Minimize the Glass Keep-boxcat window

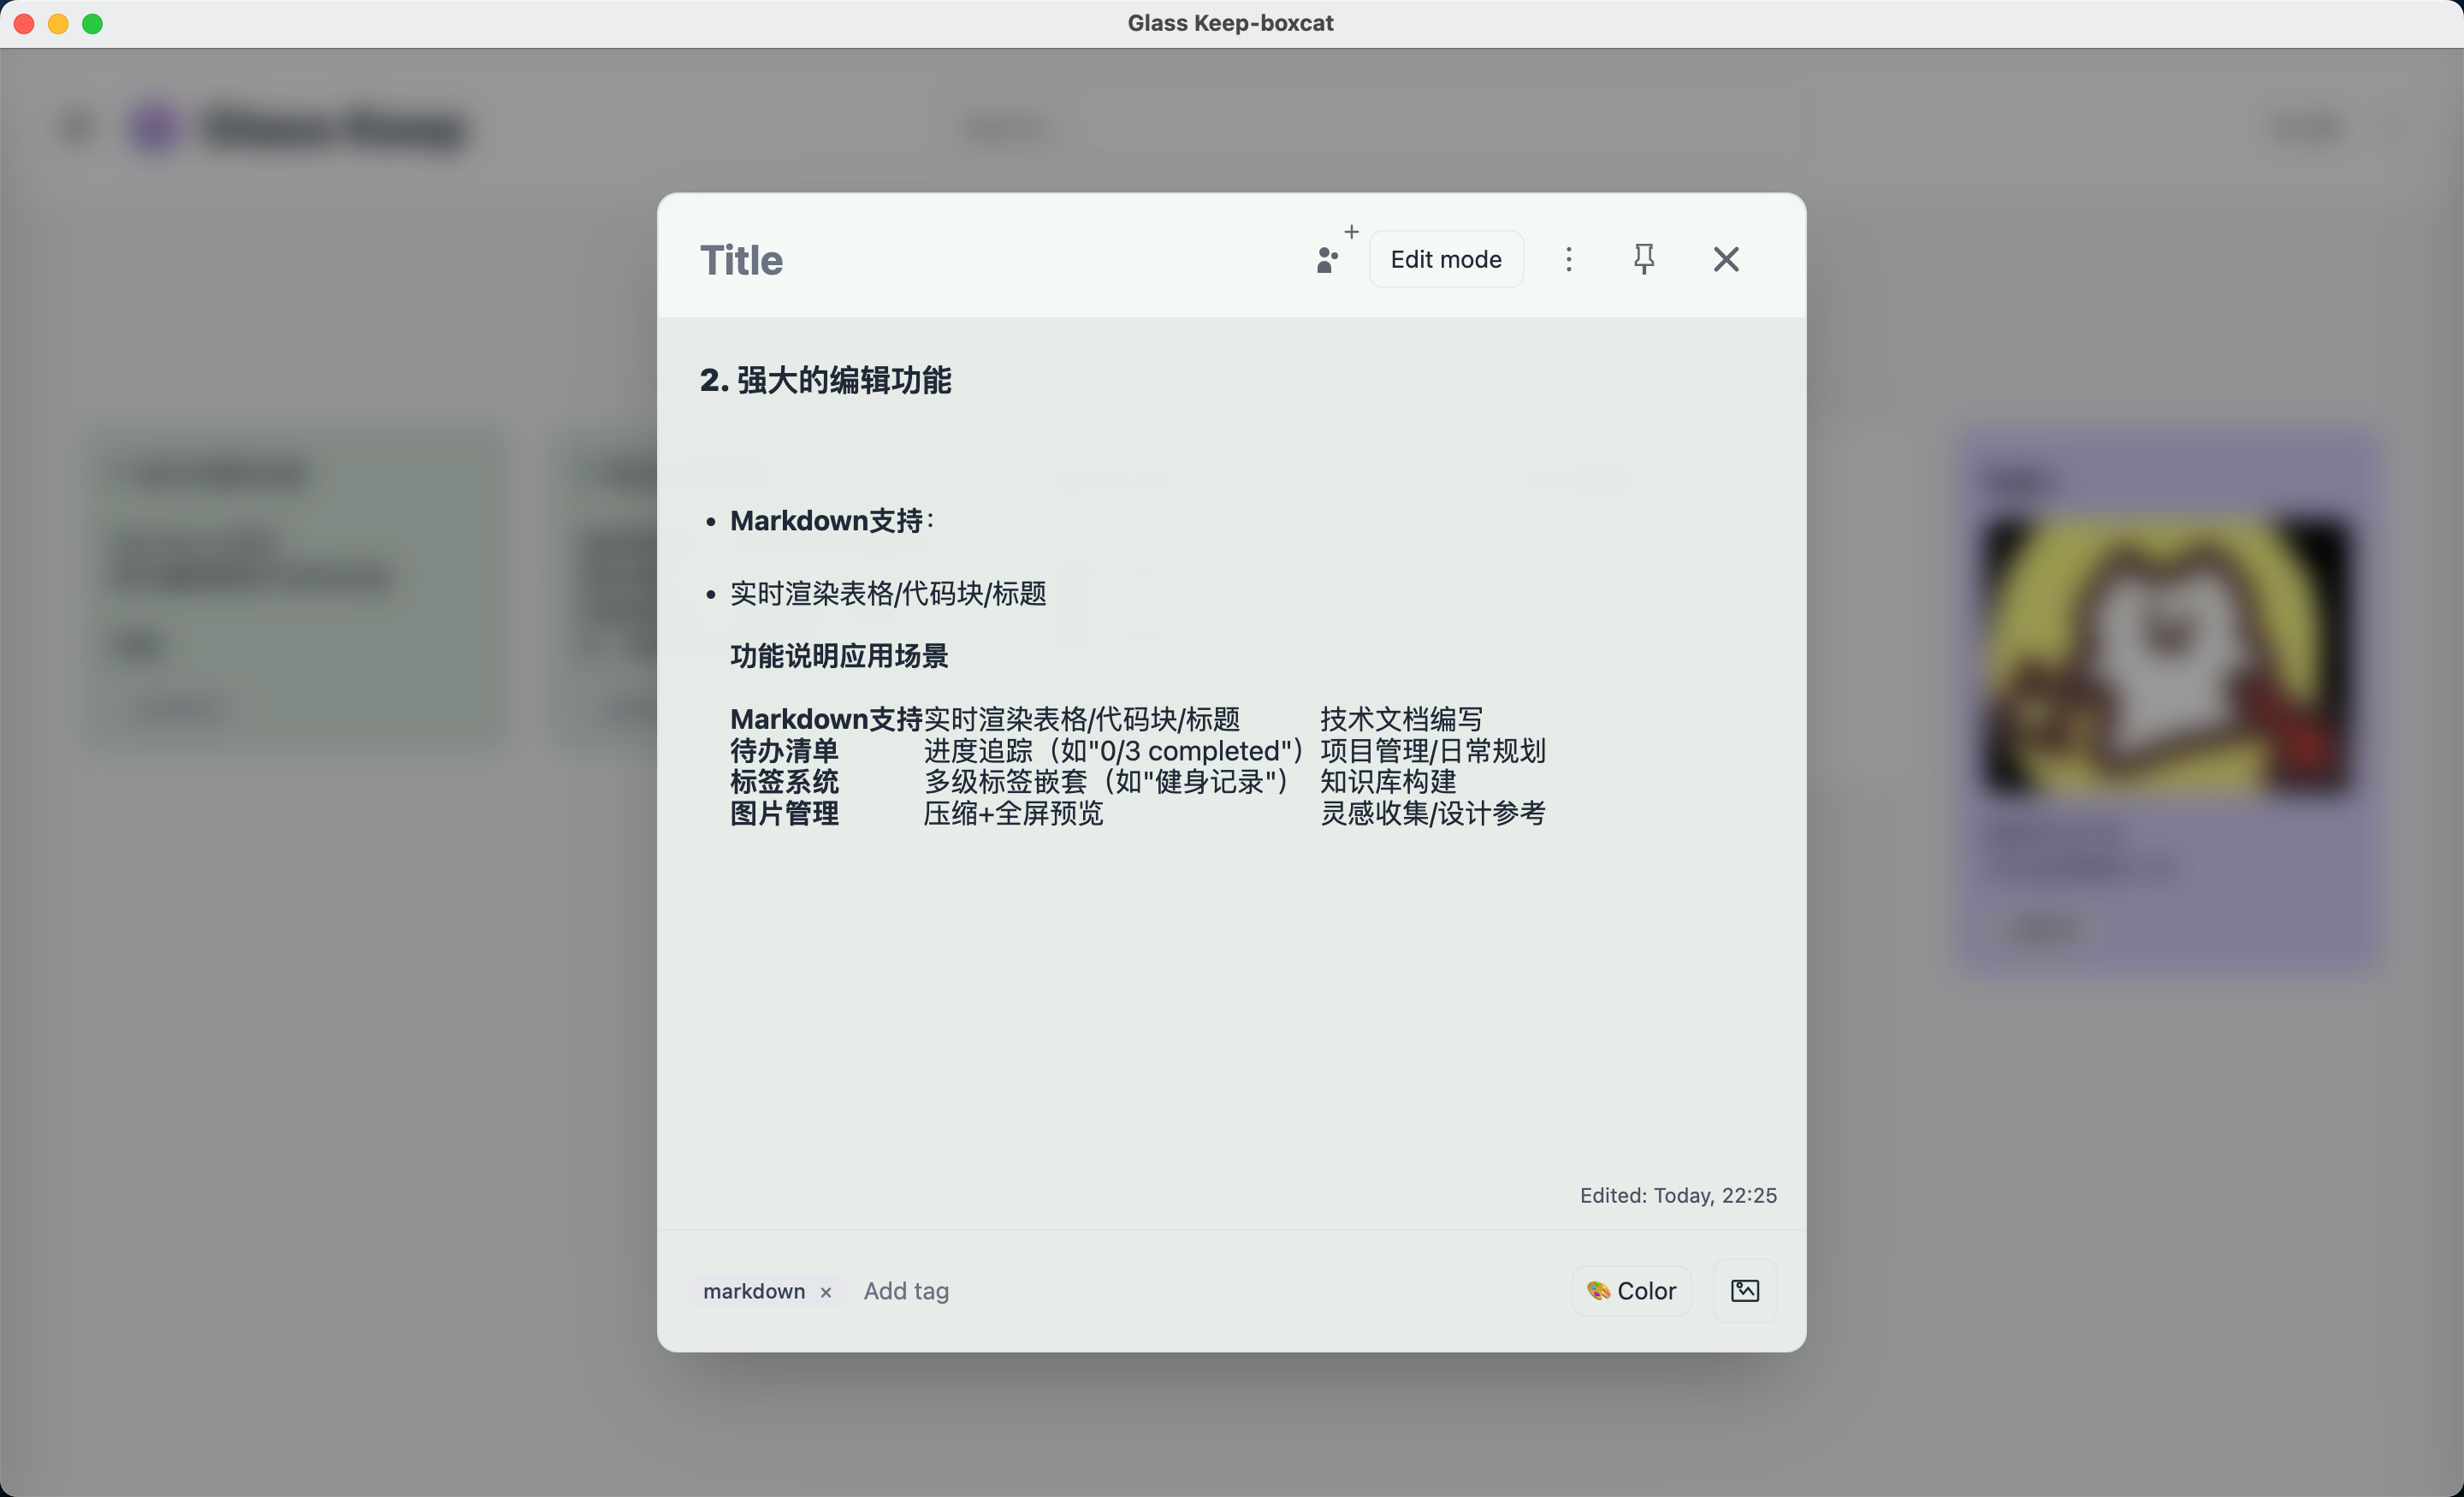point(58,23)
